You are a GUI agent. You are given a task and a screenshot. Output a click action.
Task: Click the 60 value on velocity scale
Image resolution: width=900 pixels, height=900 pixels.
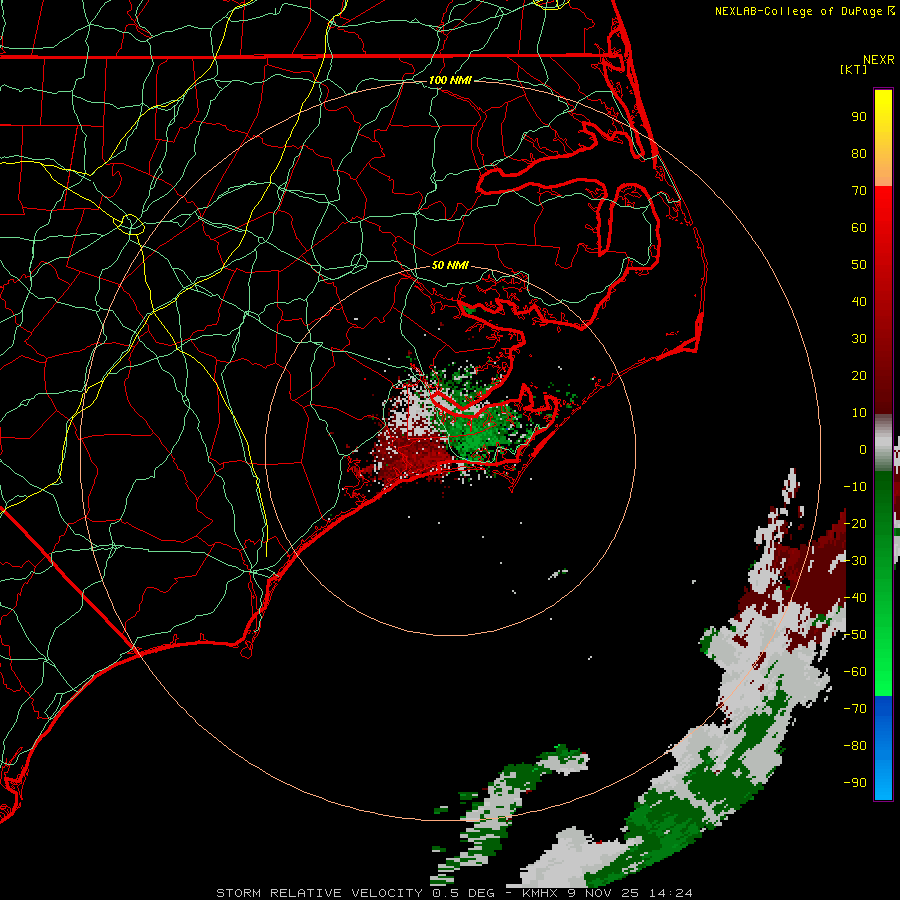point(859,228)
